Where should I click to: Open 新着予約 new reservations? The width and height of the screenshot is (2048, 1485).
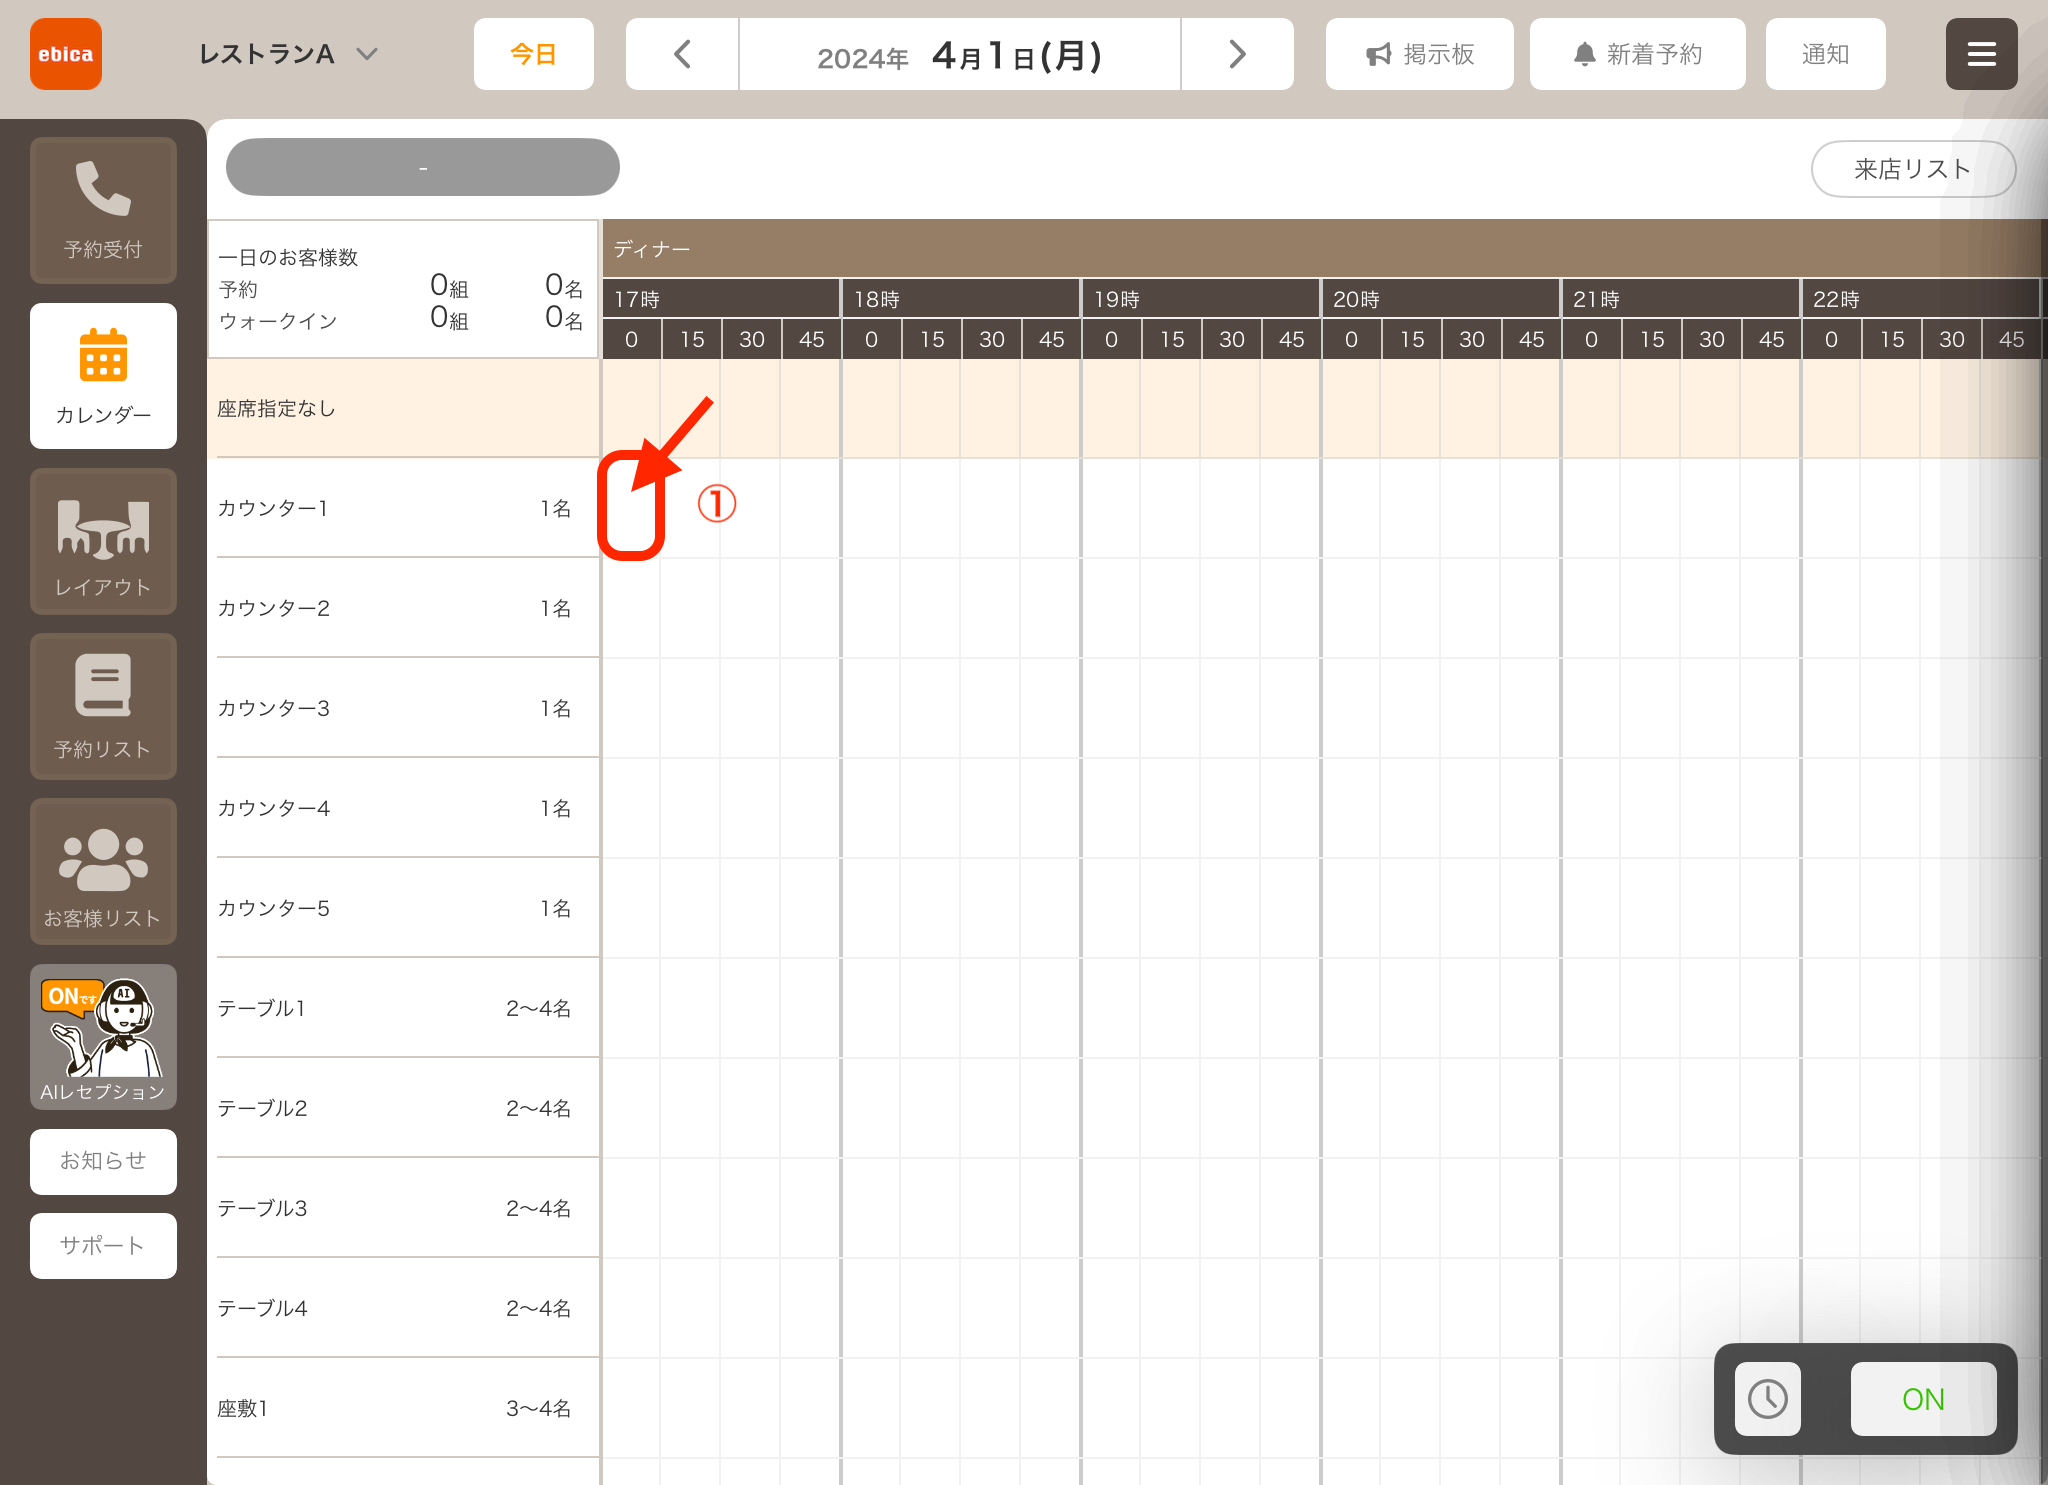(1637, 54)
